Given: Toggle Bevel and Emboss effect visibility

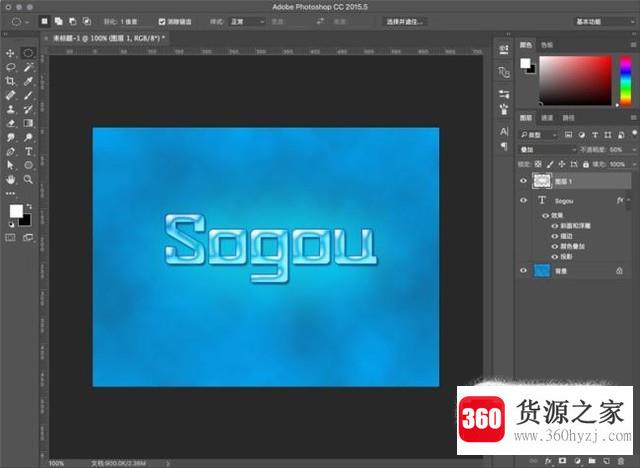Looking at the screenshot, I should pyautogui.click(x=554, y=226).
